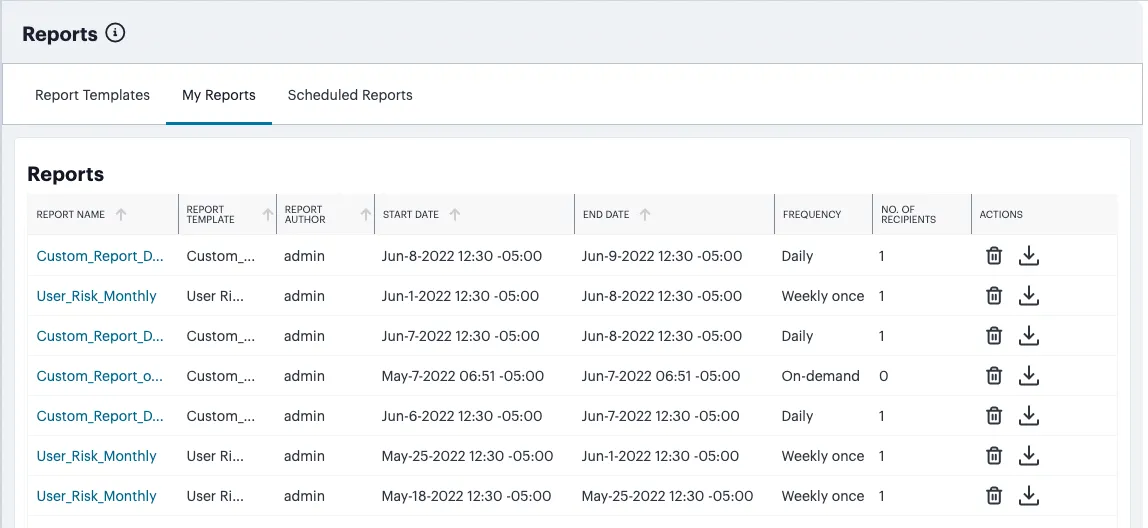This screenshot has width=1148, height=528.
Task: Open the Custom_Report_o... report link
Action: [x=100, y=376]
